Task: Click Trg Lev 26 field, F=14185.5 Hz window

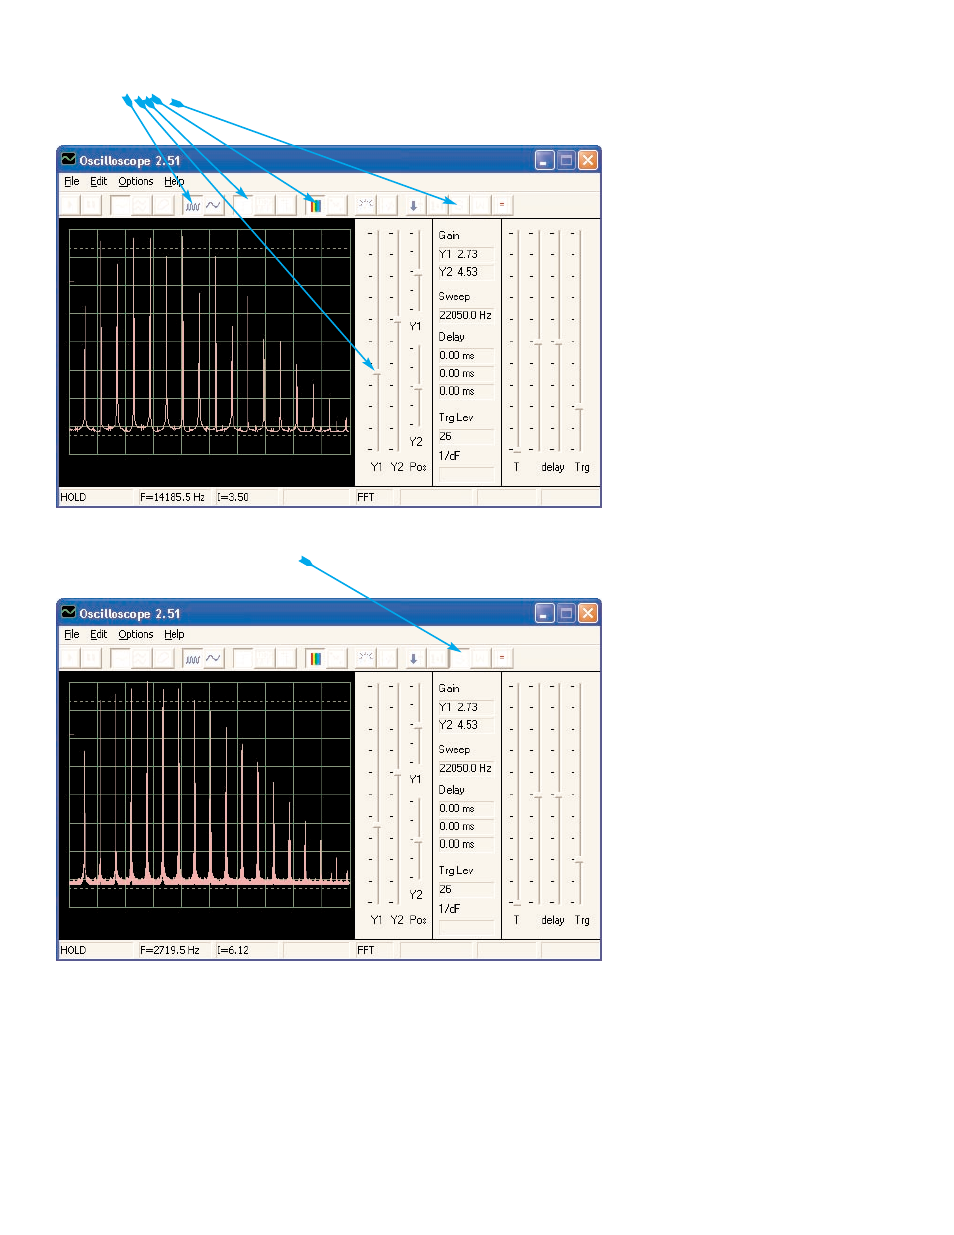Action: (x=466, y=436)
